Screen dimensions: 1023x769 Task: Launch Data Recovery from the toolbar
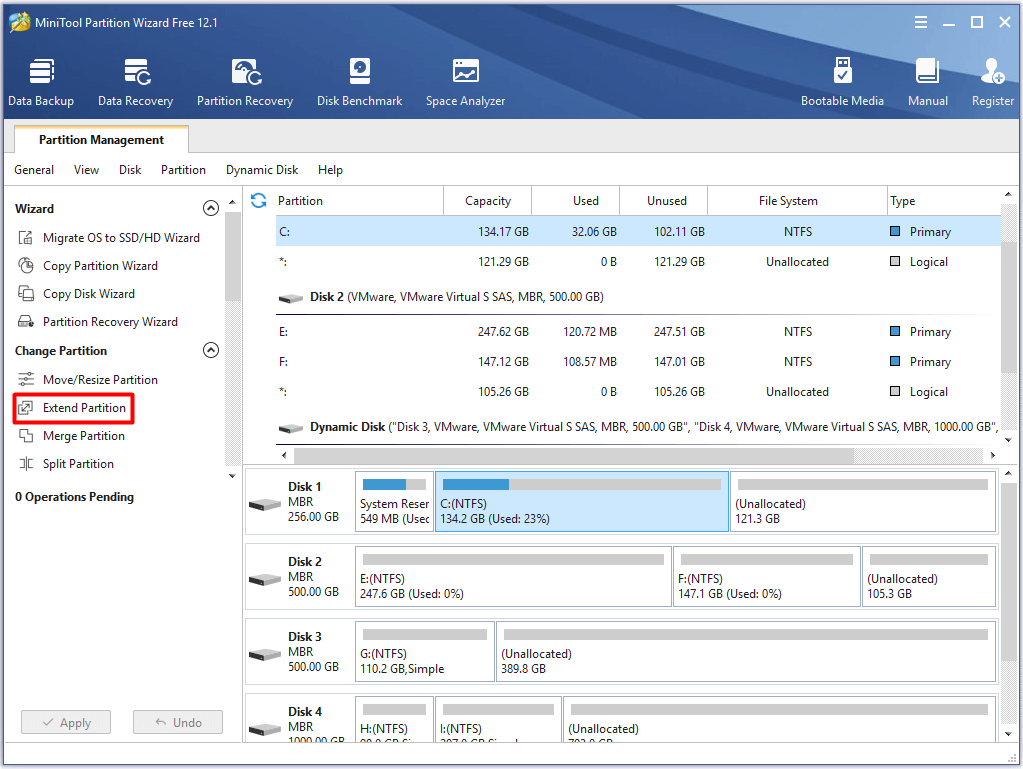pyautogui.click(x=136, y=83)
